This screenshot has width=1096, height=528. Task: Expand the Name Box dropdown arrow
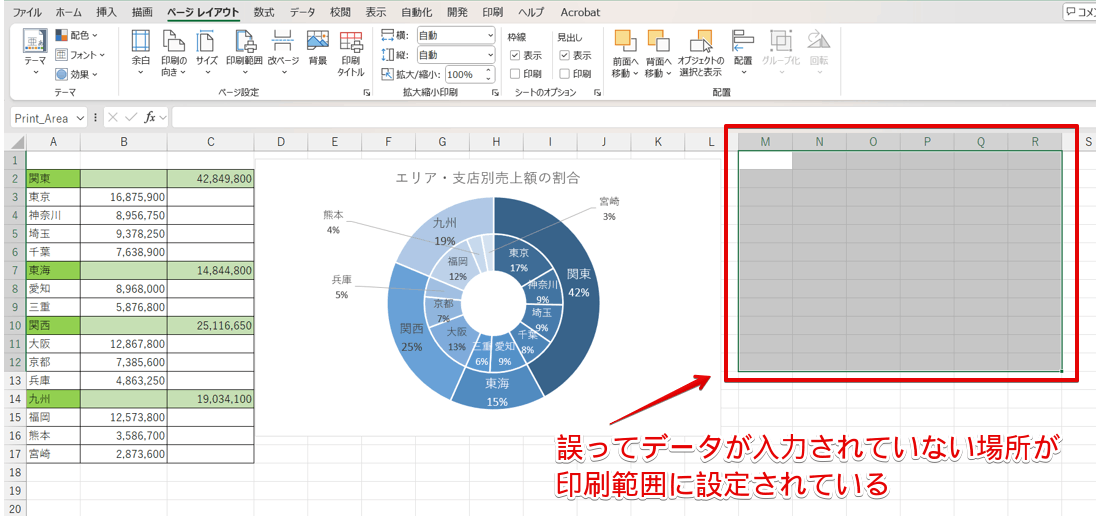80,117
